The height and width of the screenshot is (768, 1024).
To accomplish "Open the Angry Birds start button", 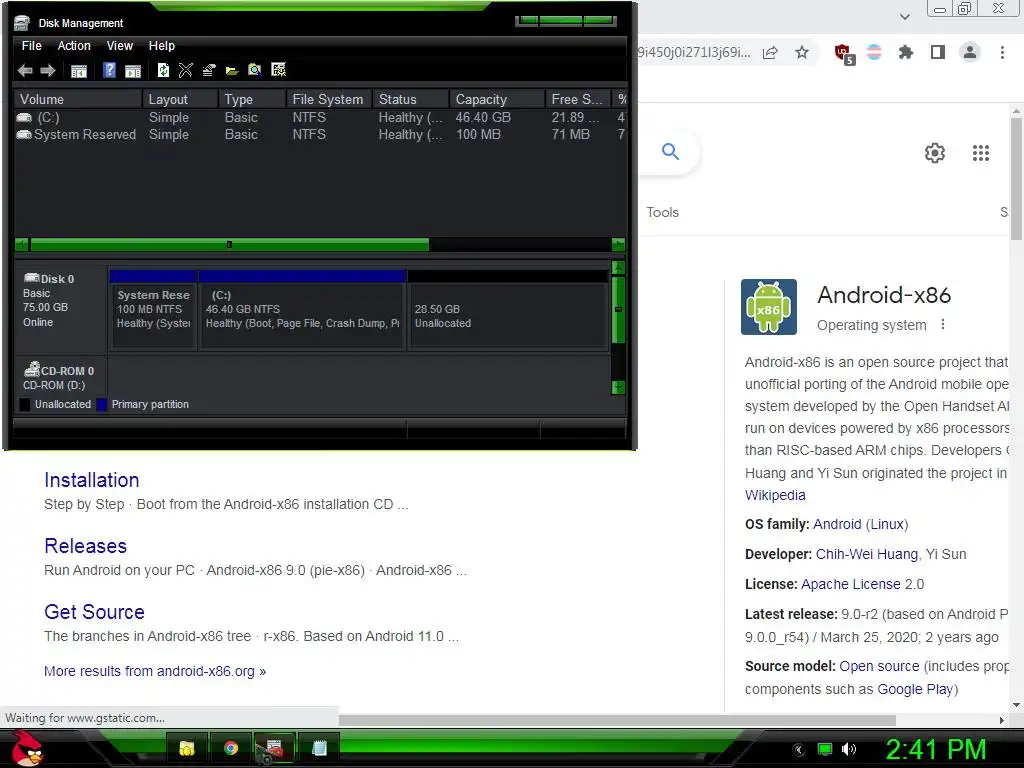I will (x=26, y=748).
